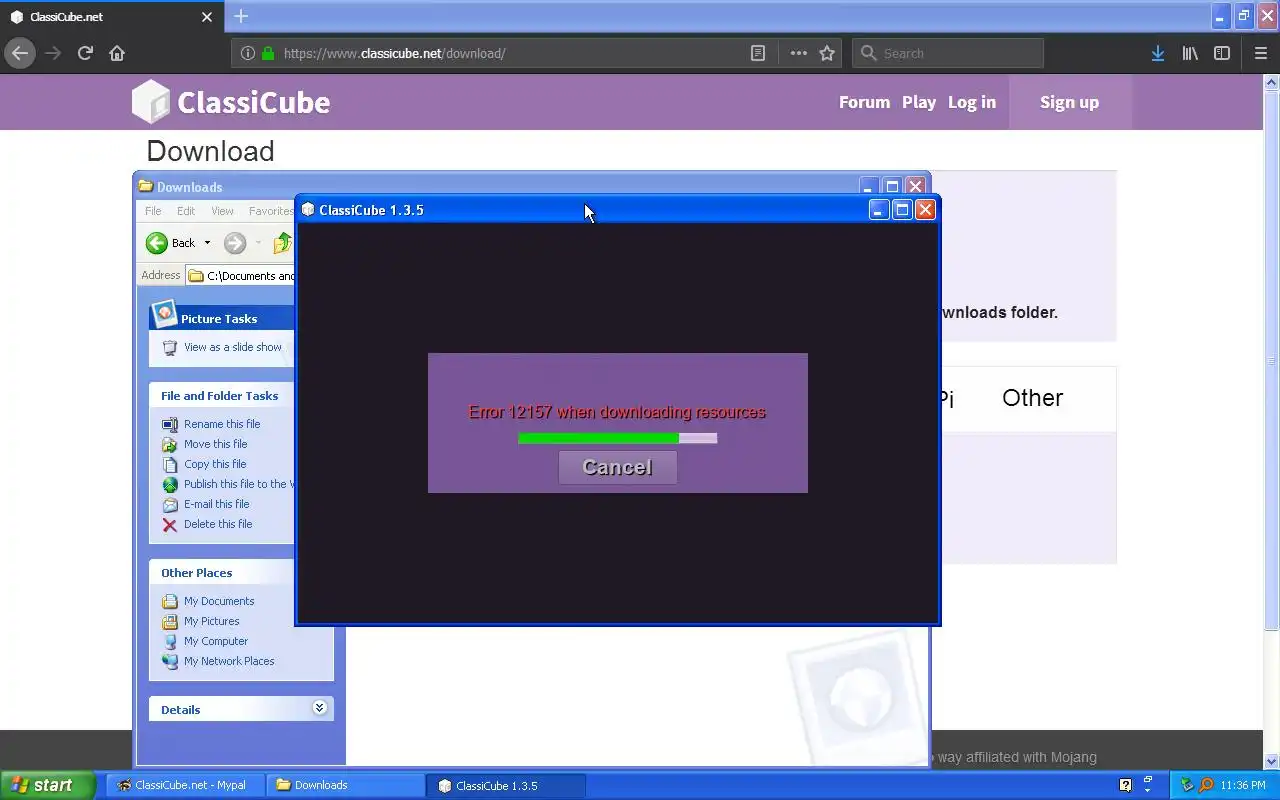Open browser hamburger menu

tap(1261, 53)
